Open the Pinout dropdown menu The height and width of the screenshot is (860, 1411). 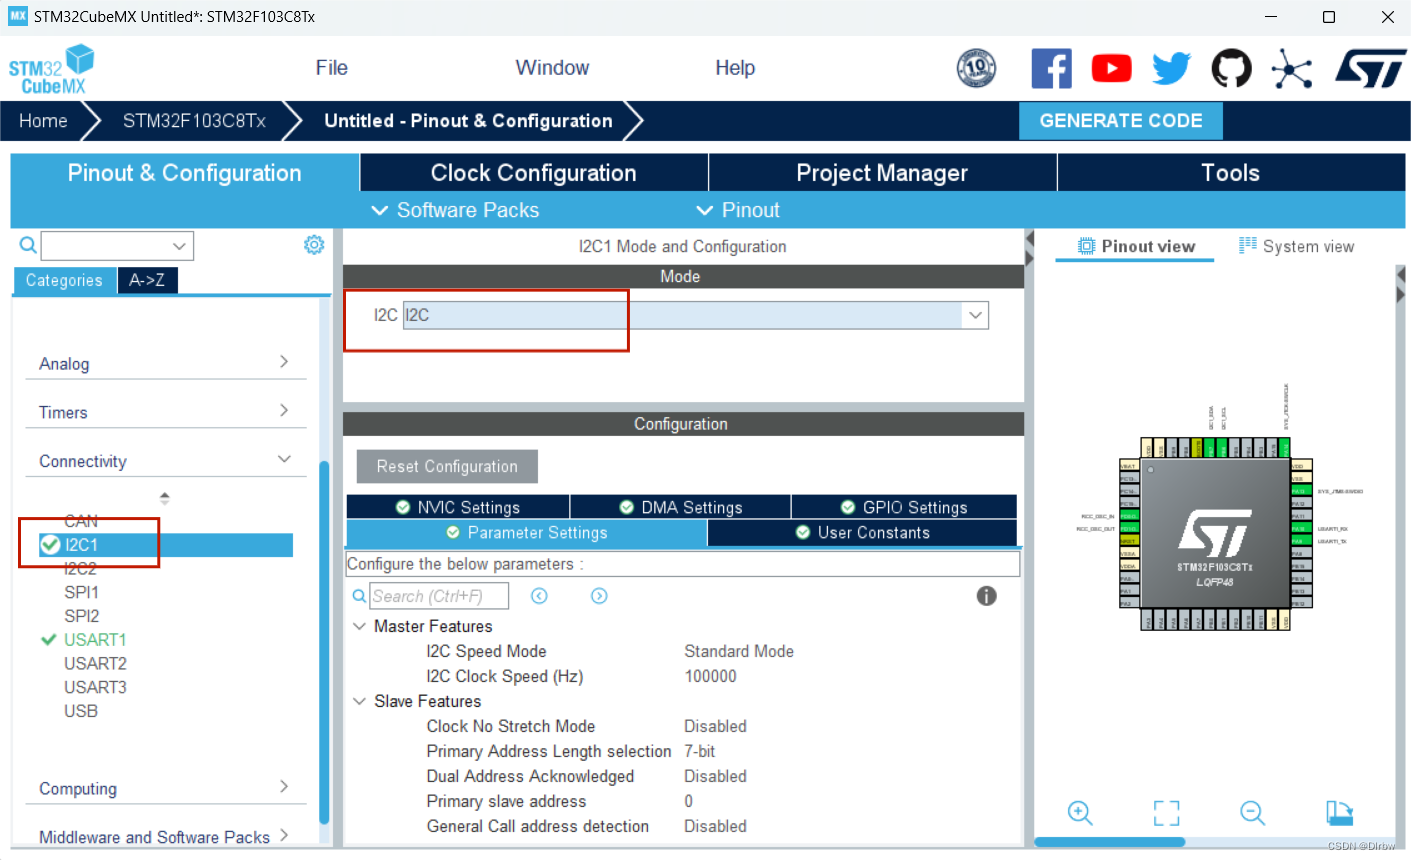click(737, 210)
